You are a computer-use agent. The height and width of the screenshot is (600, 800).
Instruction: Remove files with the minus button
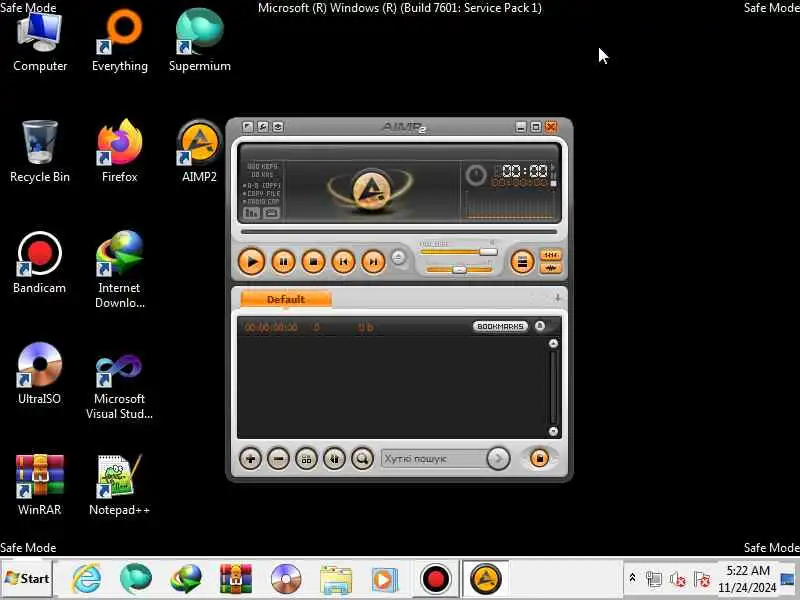click(278, 459)
